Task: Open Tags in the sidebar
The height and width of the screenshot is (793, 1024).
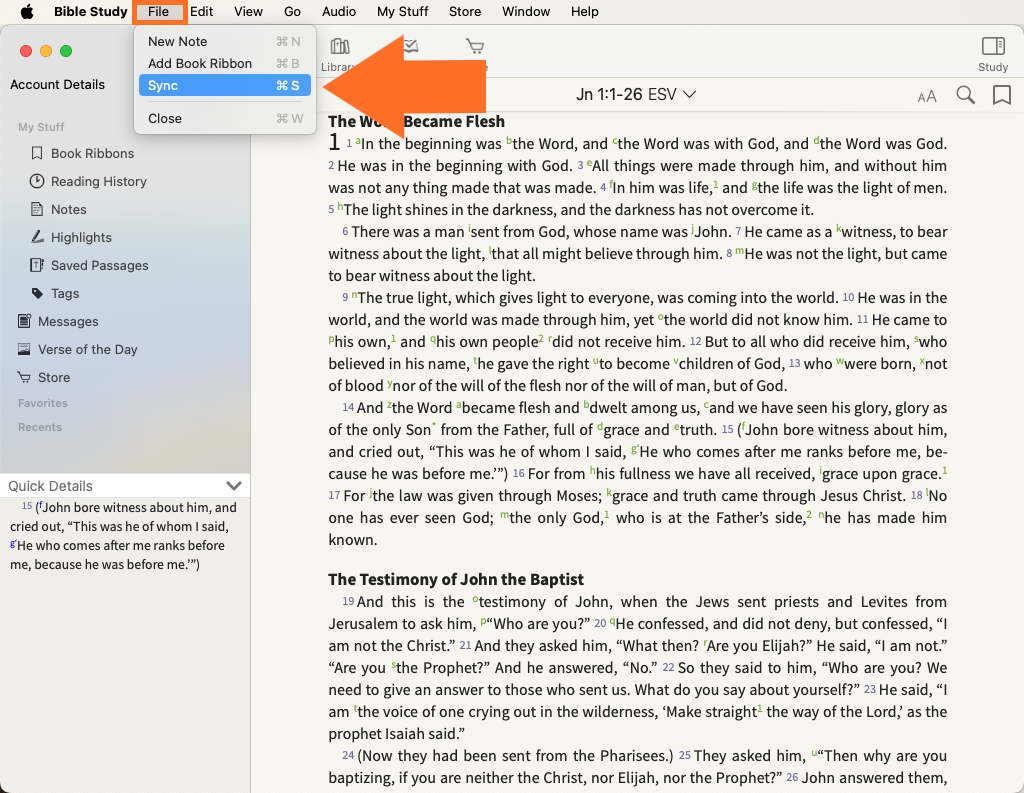Action: coord(65,294)
